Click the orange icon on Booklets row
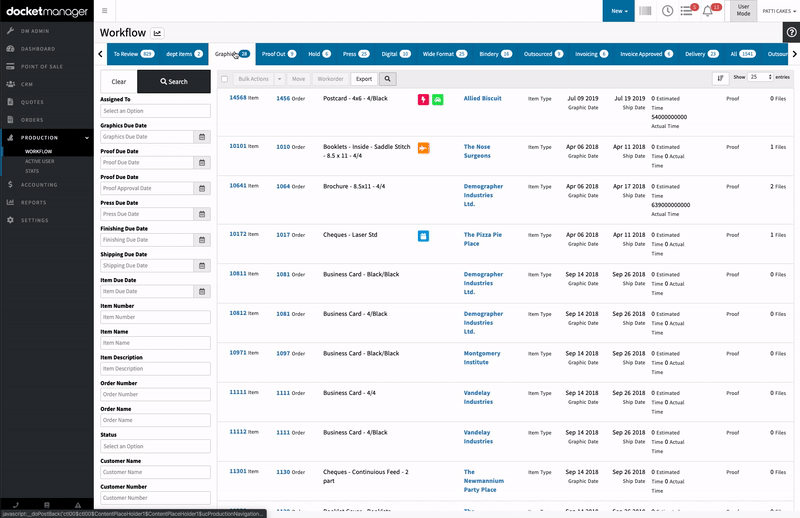 pyautogui.click(x=423, y=148)
